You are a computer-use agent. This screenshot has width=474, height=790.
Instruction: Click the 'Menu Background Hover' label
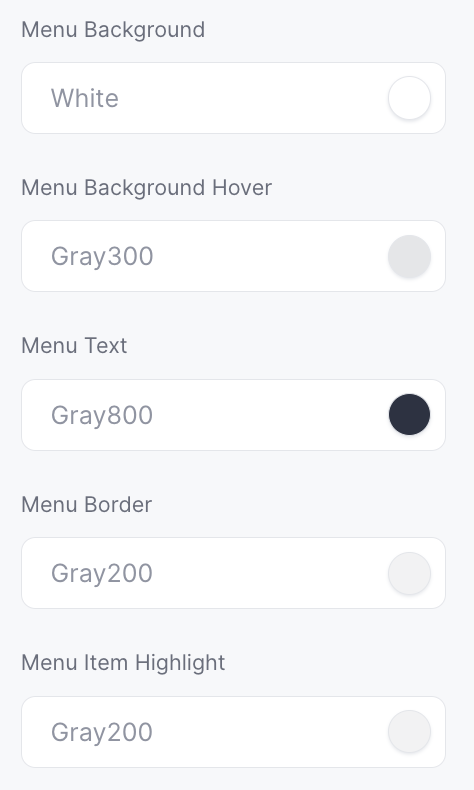(147, 188)
